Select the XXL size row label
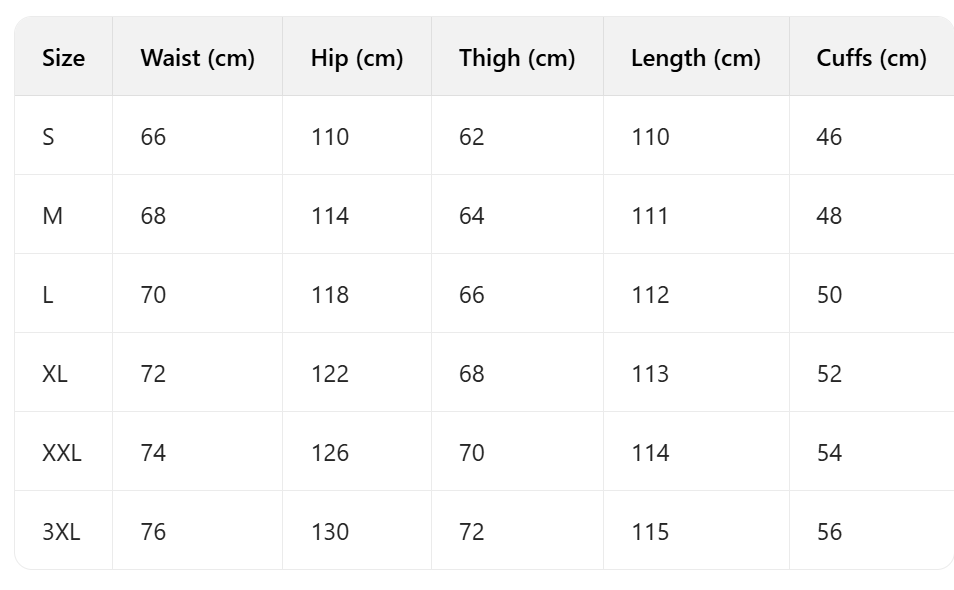This screenshot has width=954, height=590. point(62,453)
